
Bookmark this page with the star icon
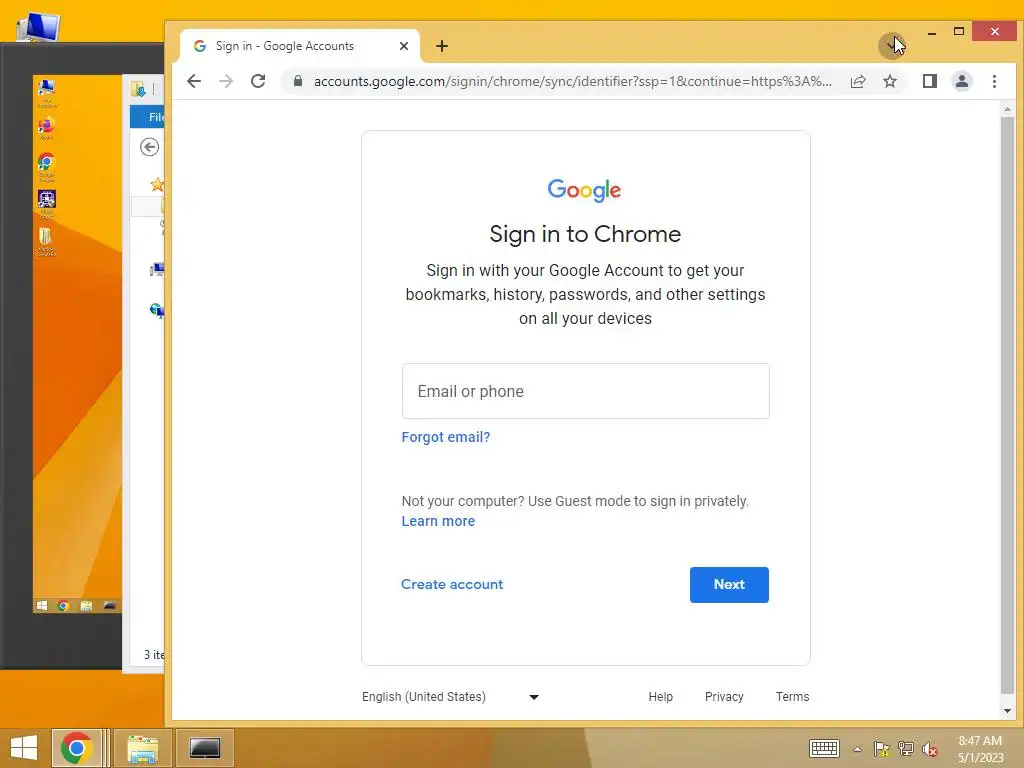(889, 81)
